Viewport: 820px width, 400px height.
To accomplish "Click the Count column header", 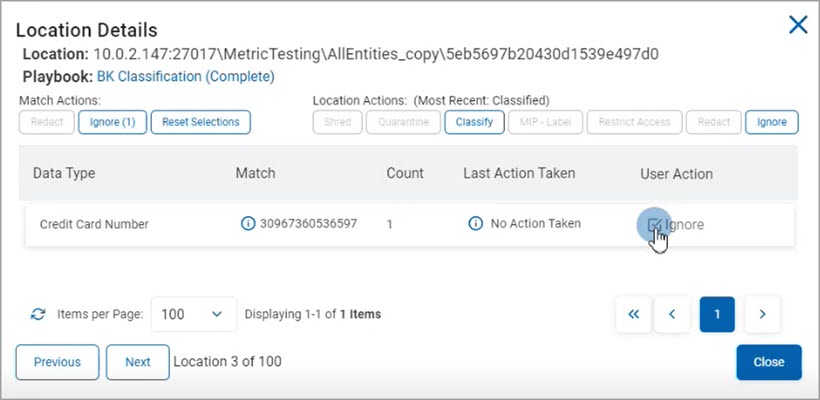I will point(405,173).
